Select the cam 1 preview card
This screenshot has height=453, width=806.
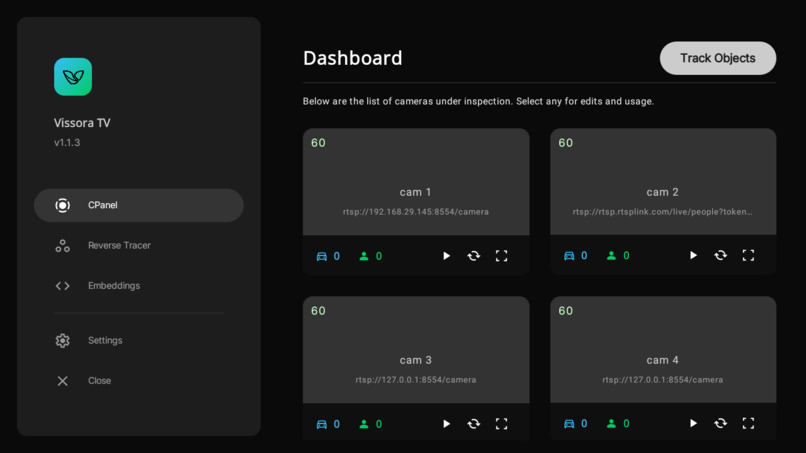coord(416,182)
